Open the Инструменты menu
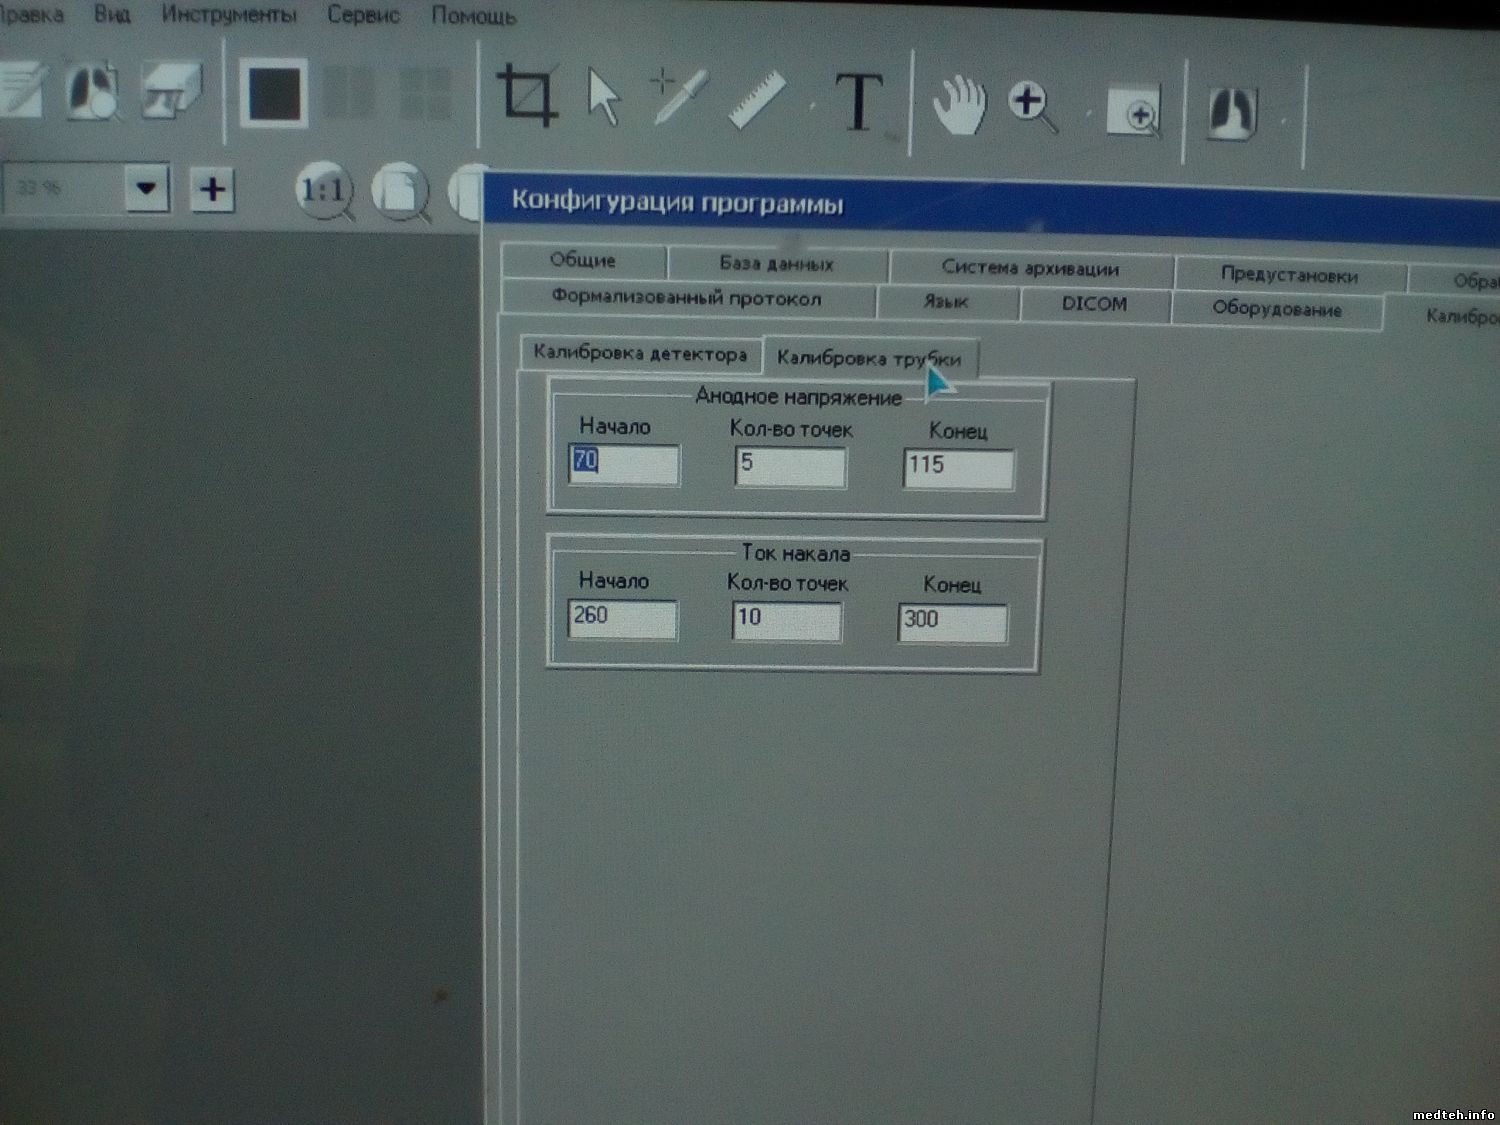The width and height of the screenshot is (1500, 1125). [x=228, y=15]
